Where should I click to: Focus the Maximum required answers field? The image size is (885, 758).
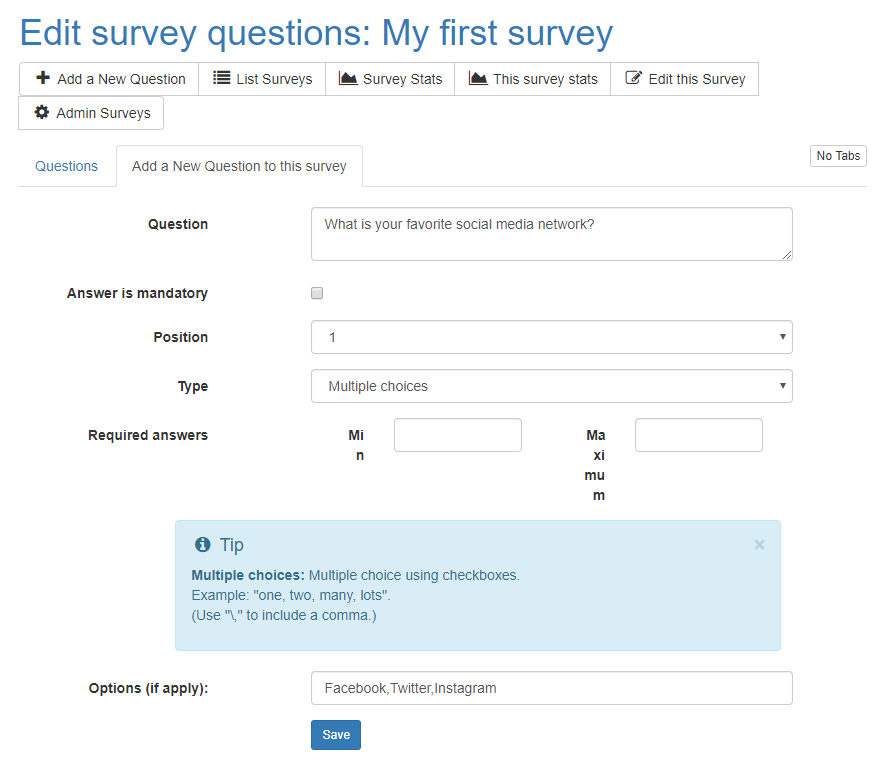pos(698,435)
